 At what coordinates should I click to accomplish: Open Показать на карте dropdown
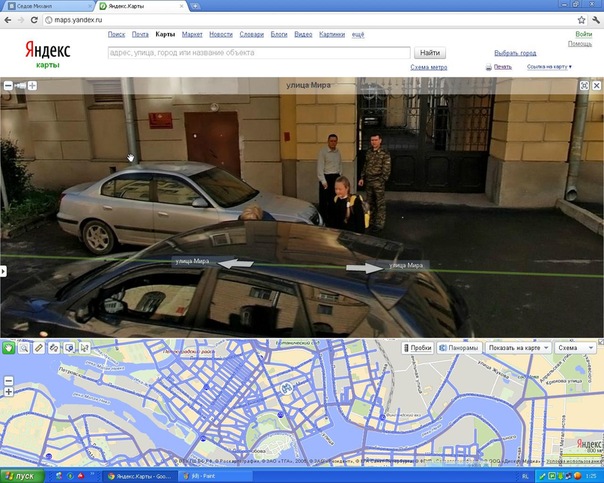pyautogui.click(x=518, y=348)
